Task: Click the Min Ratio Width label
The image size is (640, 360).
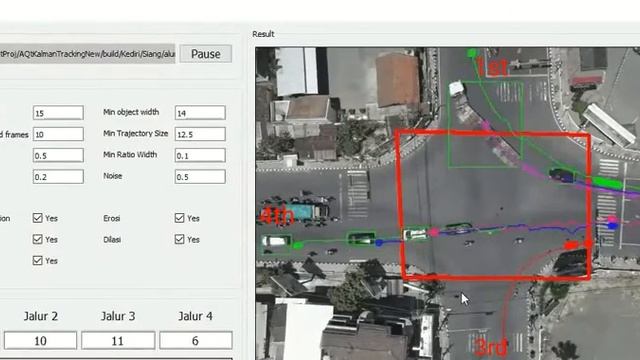Action: point(130,155)
